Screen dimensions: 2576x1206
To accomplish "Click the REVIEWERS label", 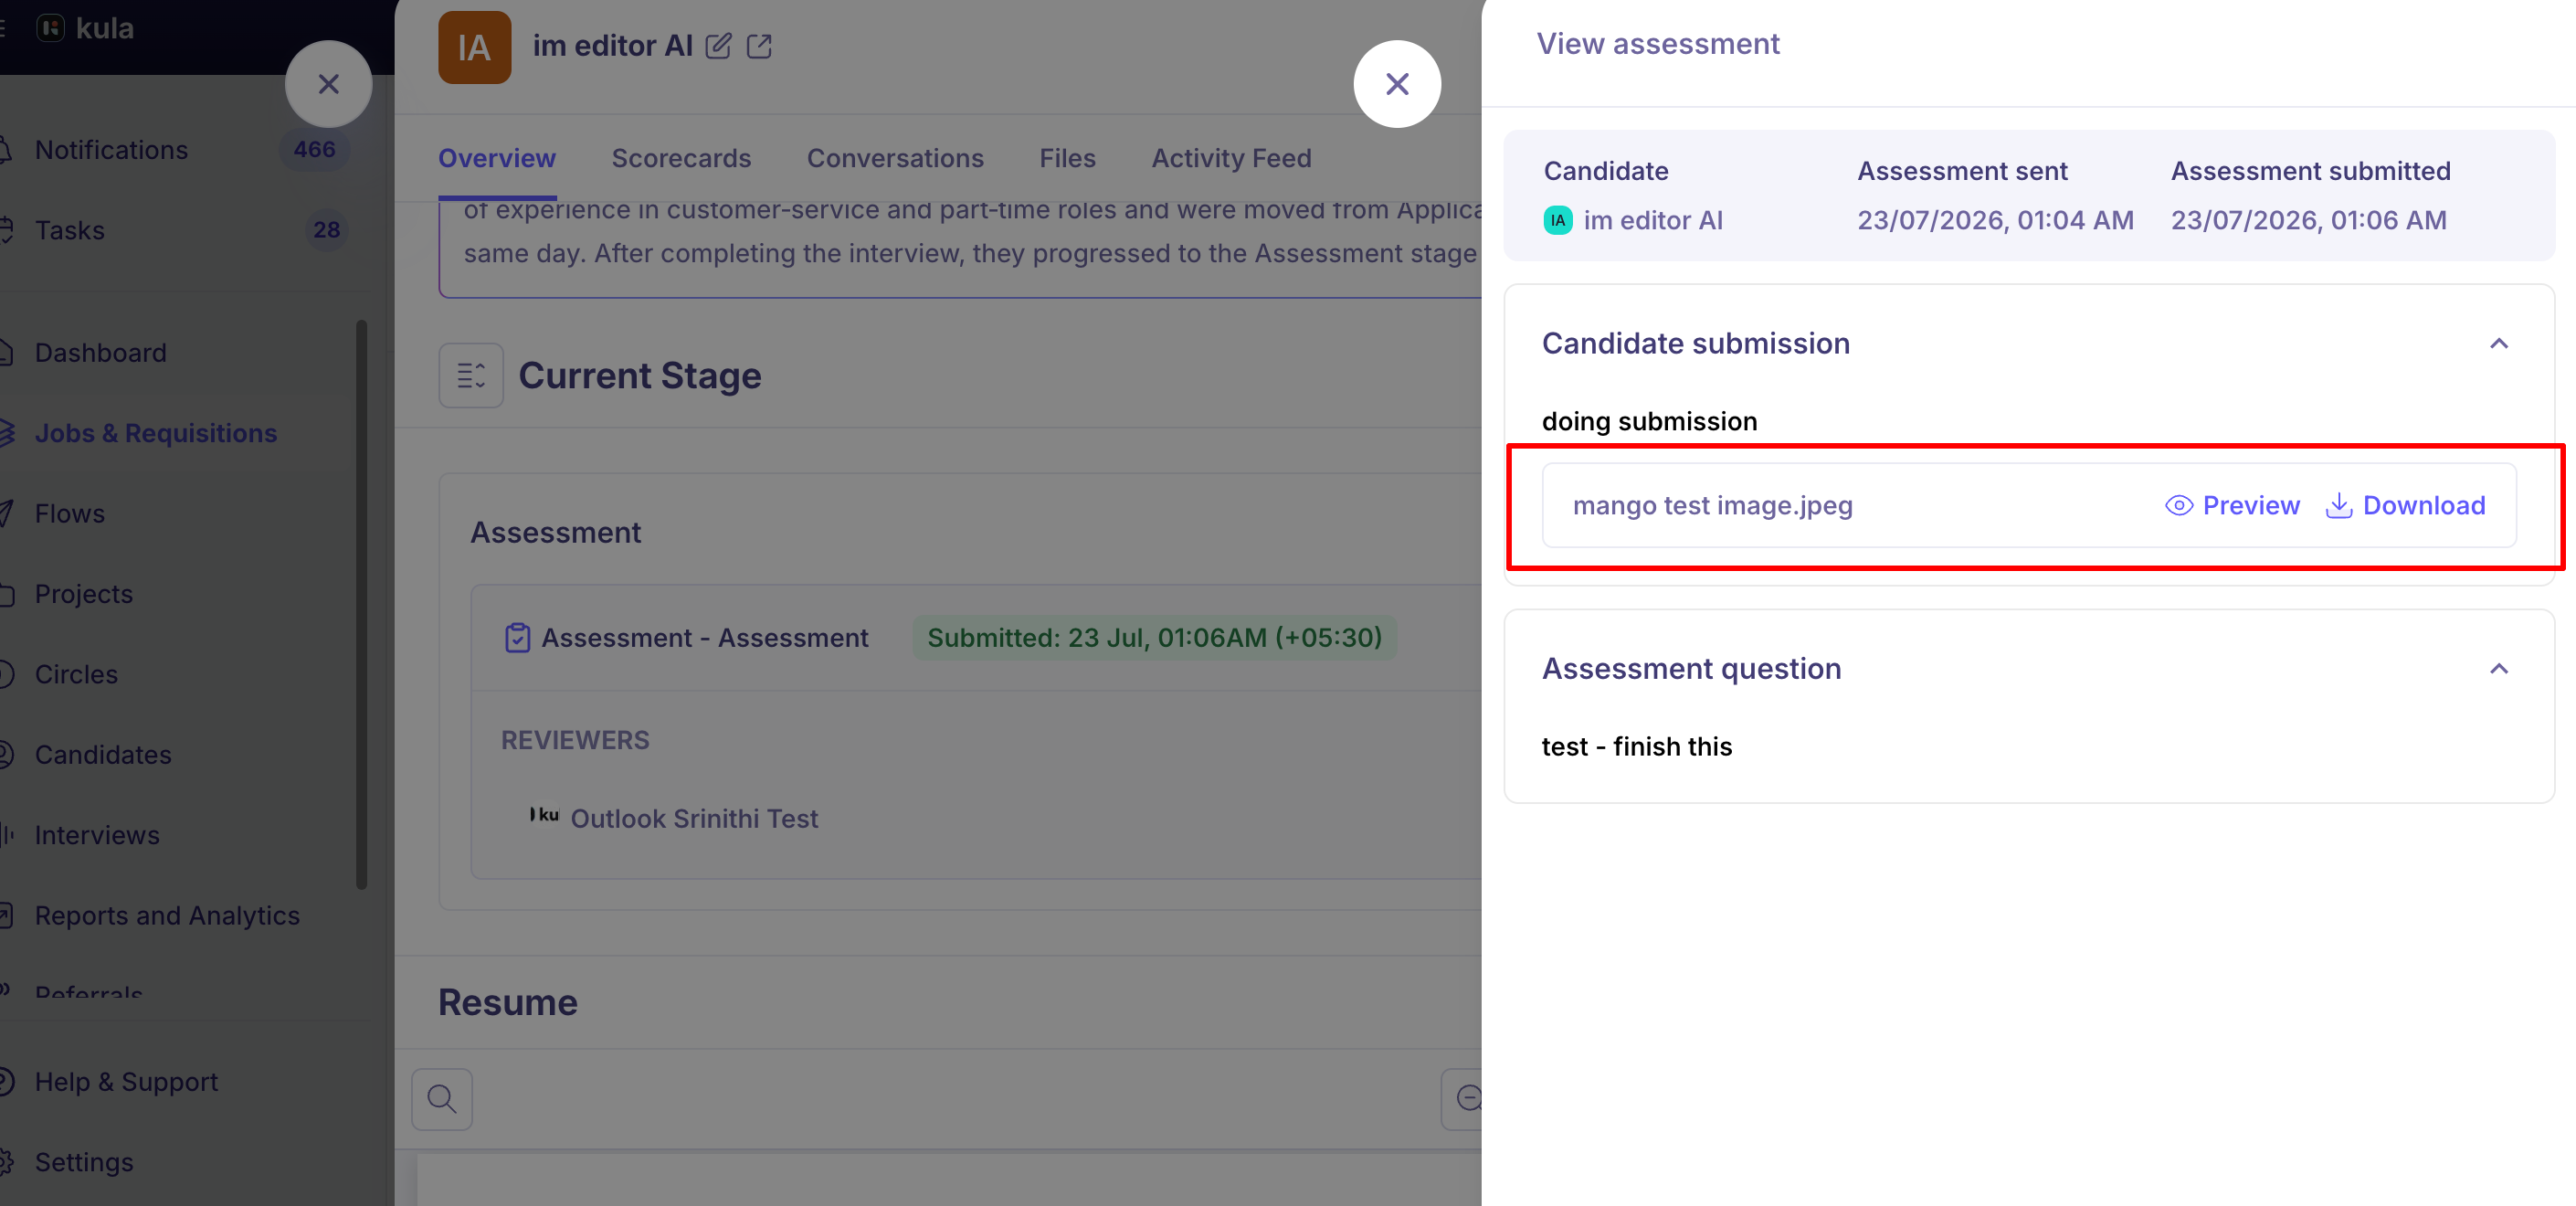I will (575, 740).
